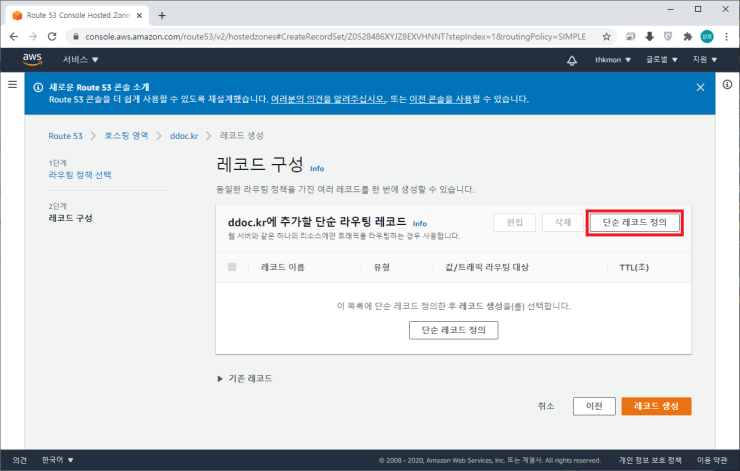This screenshot has height=471, width=740.
Task: Reload the page using the refresh icon
Action: tap(54, 35)
